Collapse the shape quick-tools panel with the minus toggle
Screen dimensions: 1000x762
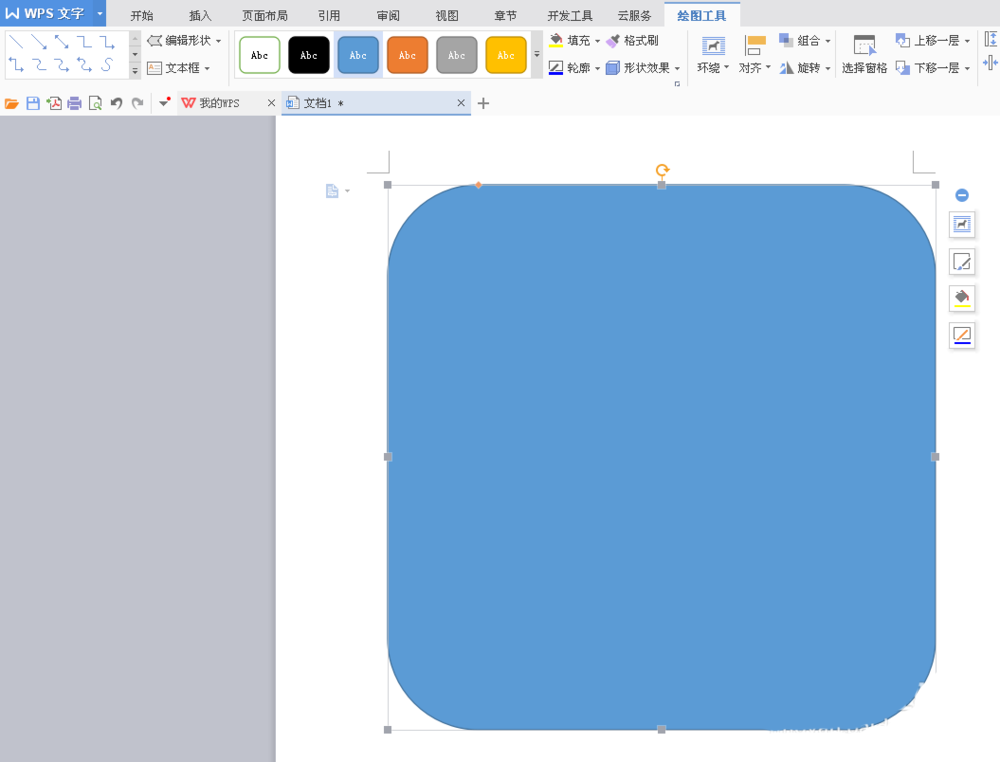click(961, 195)
